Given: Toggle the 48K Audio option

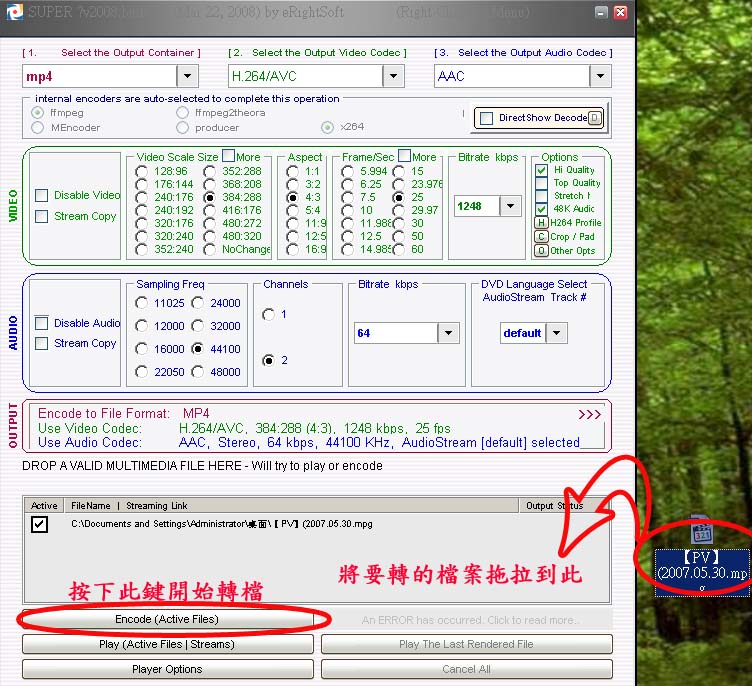Looking at the screenshot, I should click(x=541, y=209).
